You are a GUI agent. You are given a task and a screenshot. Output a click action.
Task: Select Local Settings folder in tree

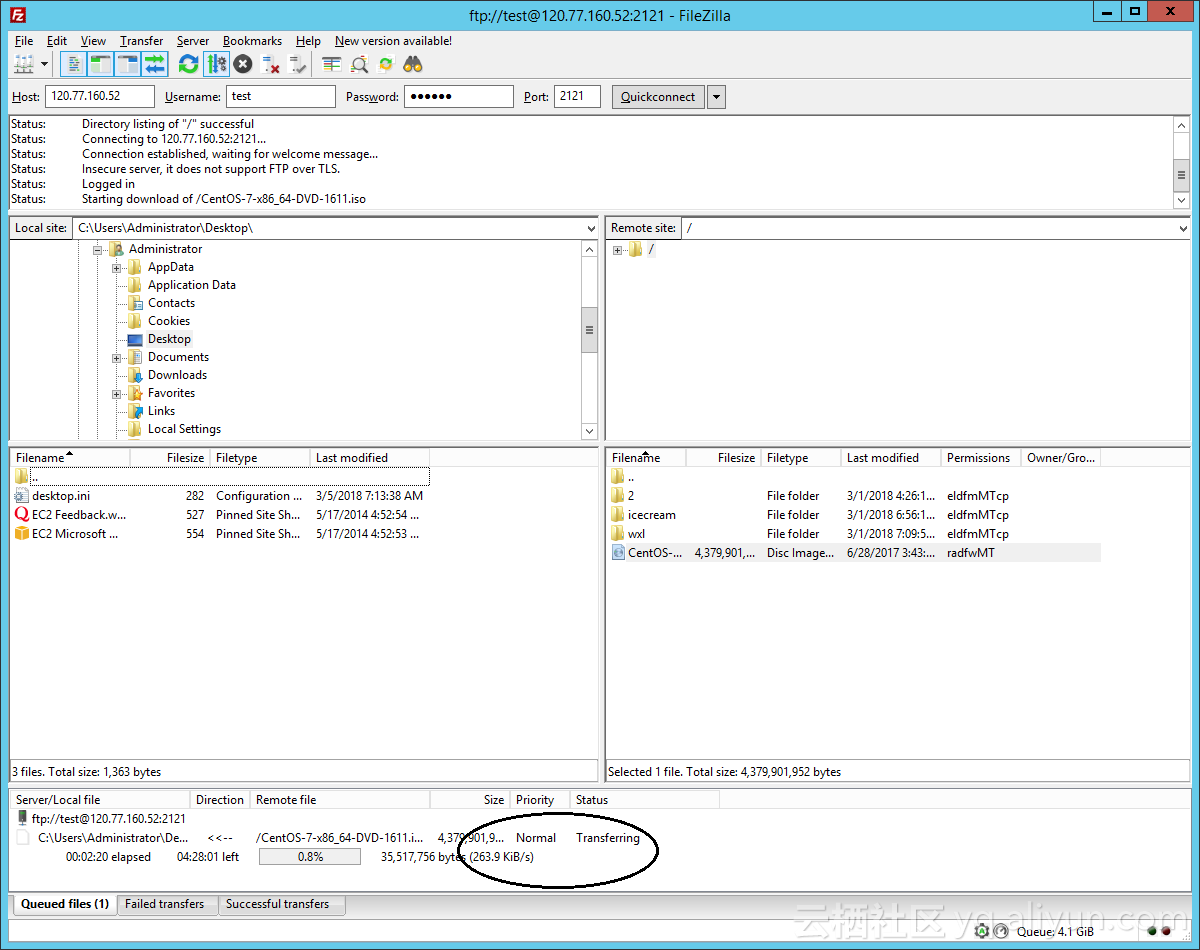point(184,429)
